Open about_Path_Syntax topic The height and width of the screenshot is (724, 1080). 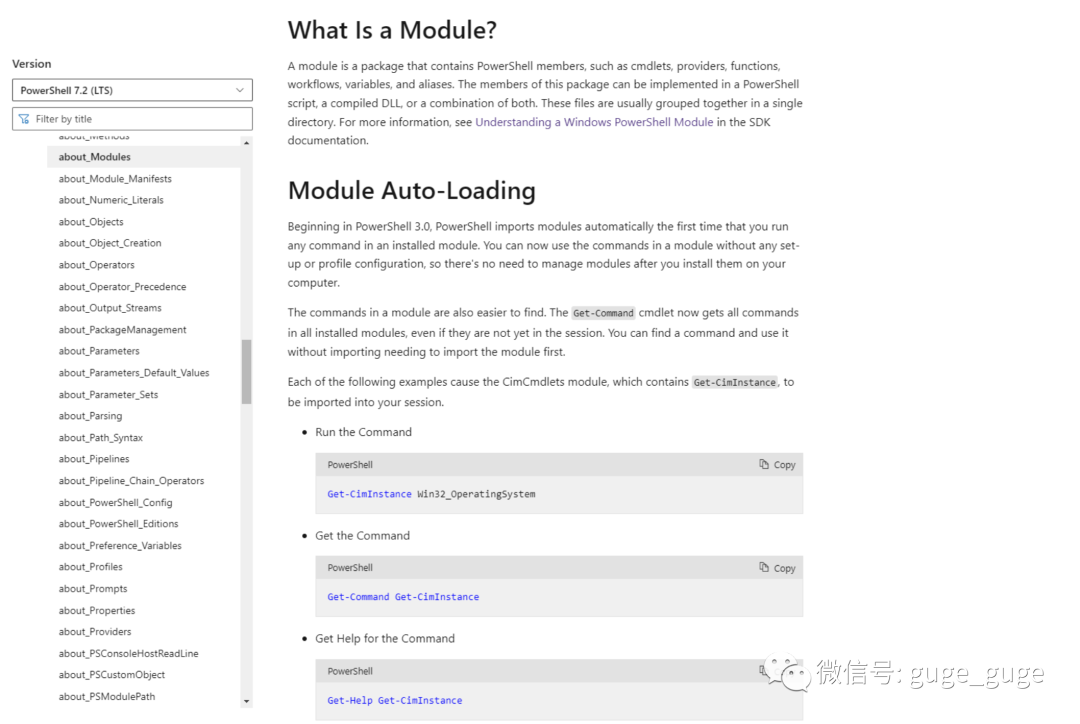pos(101,438)
